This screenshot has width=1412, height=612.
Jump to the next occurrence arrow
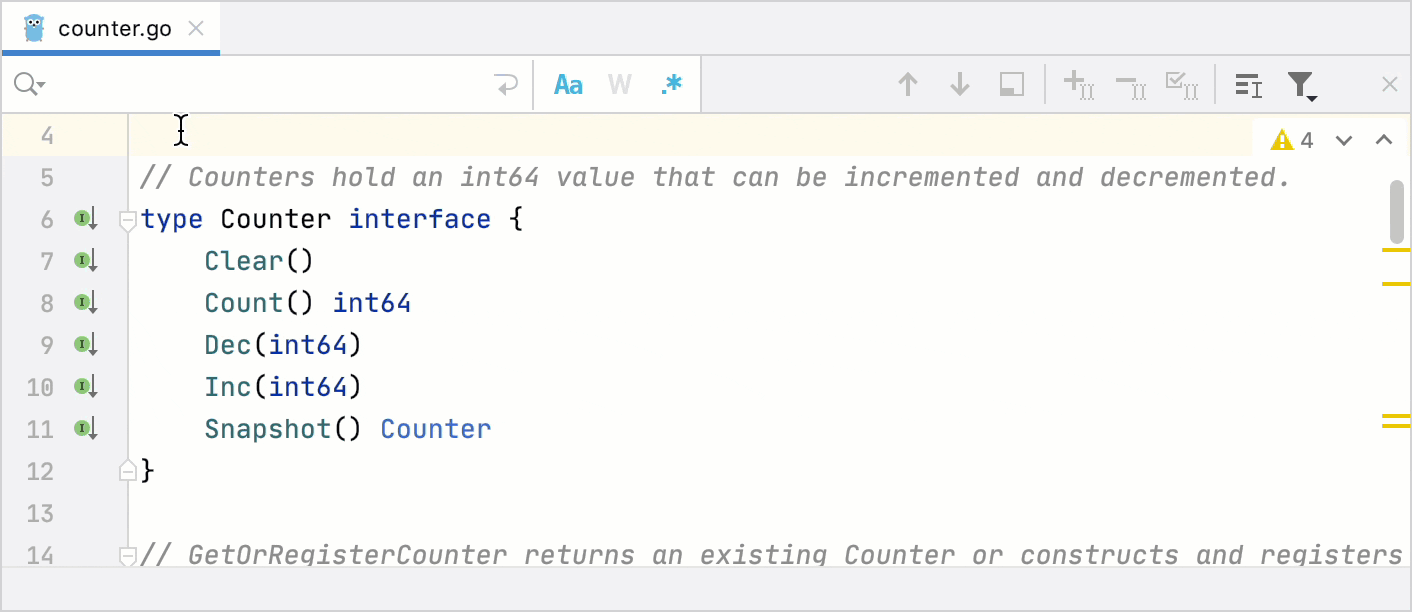click(x=959, y=84)
